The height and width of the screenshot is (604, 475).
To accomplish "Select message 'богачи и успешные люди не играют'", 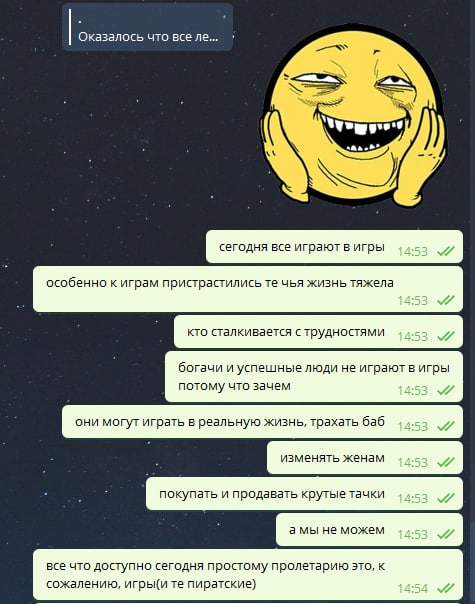I will click(314, 376).
